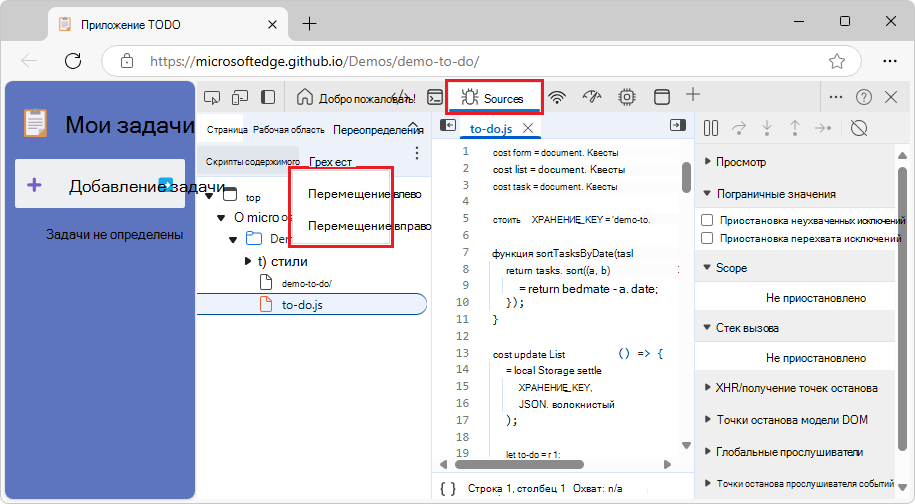The height and width of the screenshot is (504, 915).
Task: Close the to-do.js editor tab
Action: 528,128
